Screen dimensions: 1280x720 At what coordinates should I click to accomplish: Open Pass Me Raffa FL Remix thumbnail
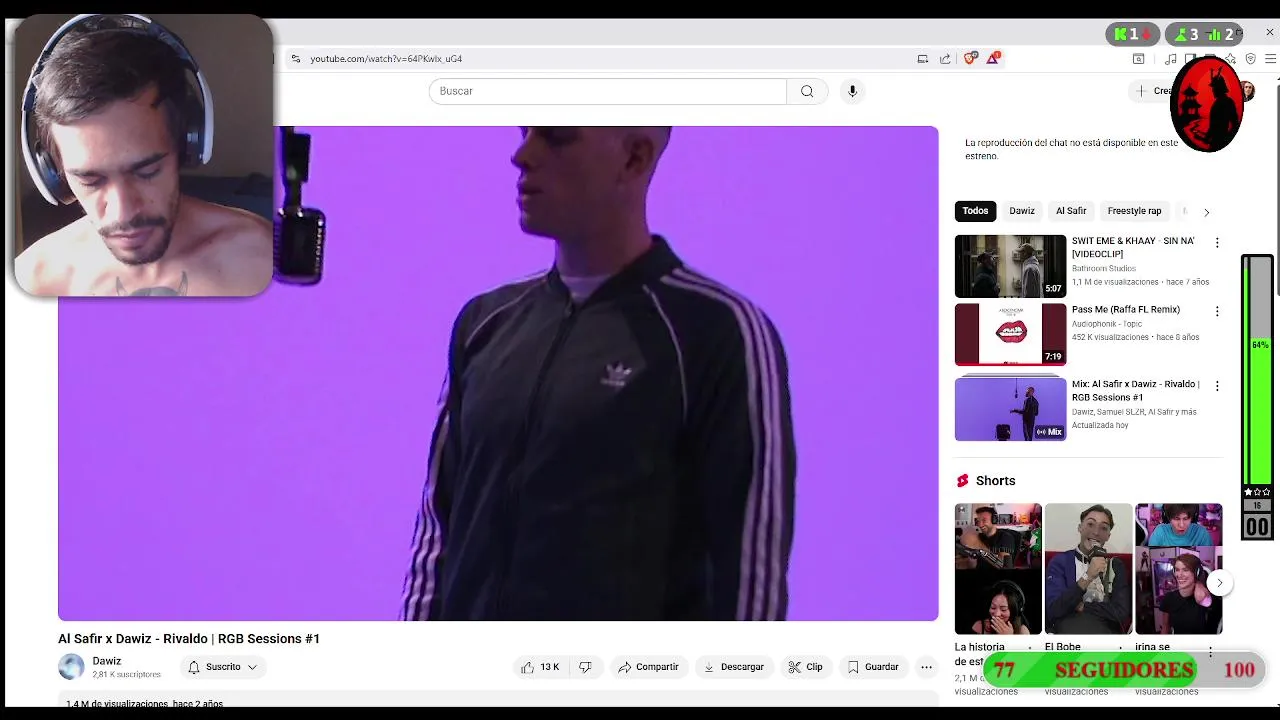pyautogui.click(x=1010, y=335)
